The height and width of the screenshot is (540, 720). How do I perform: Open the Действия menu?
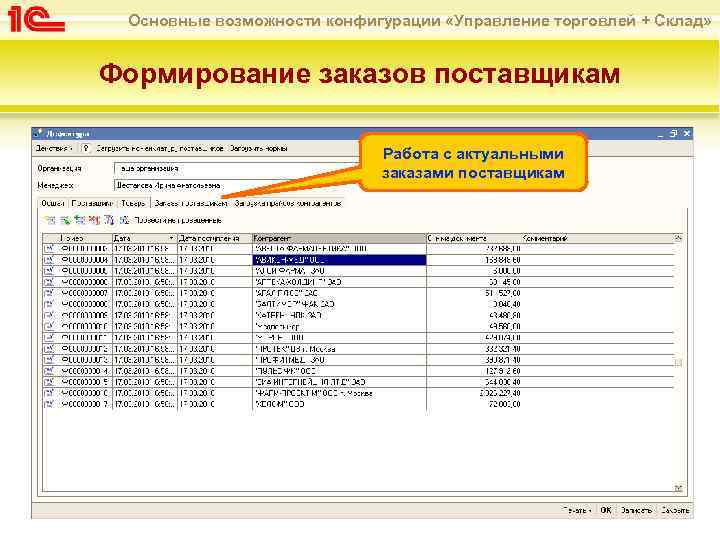click(x=54, y=148)
